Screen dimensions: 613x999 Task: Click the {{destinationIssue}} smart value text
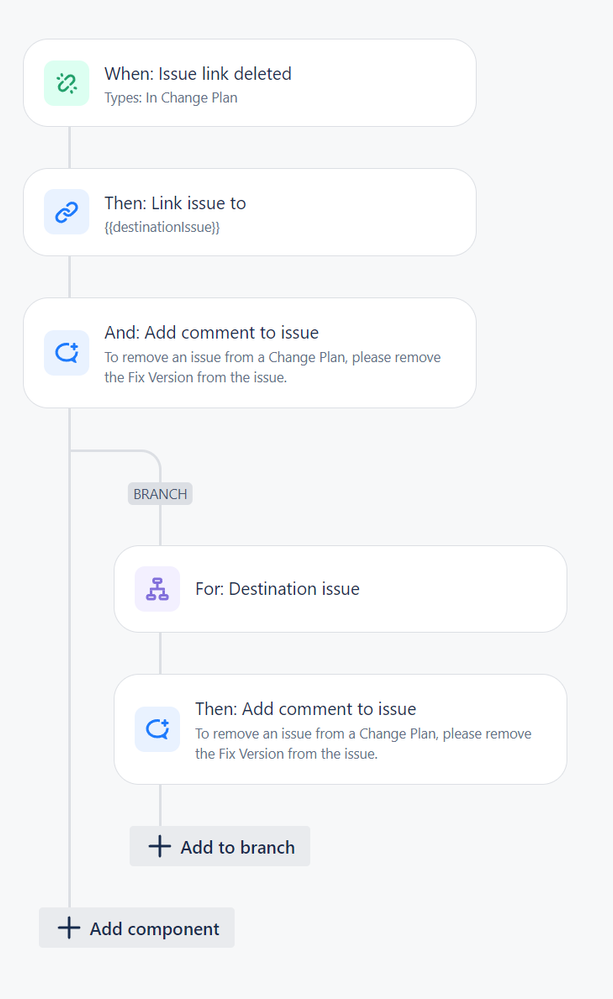click(x=162, y=227)
